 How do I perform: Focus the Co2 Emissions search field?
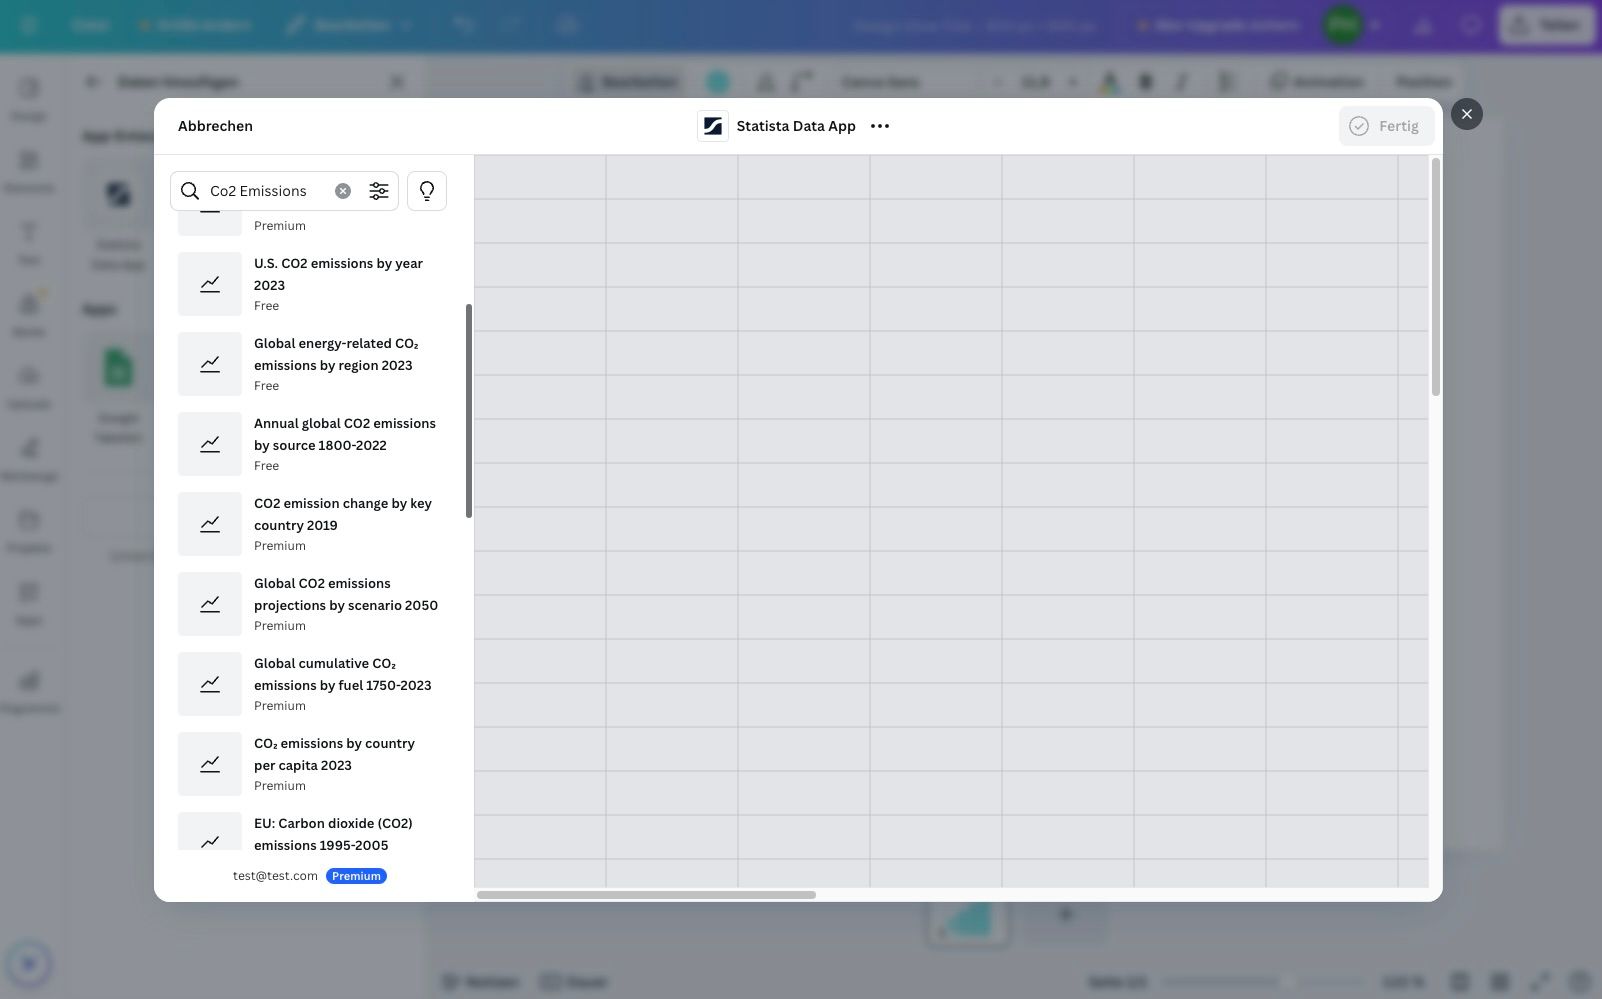point(267,191)
